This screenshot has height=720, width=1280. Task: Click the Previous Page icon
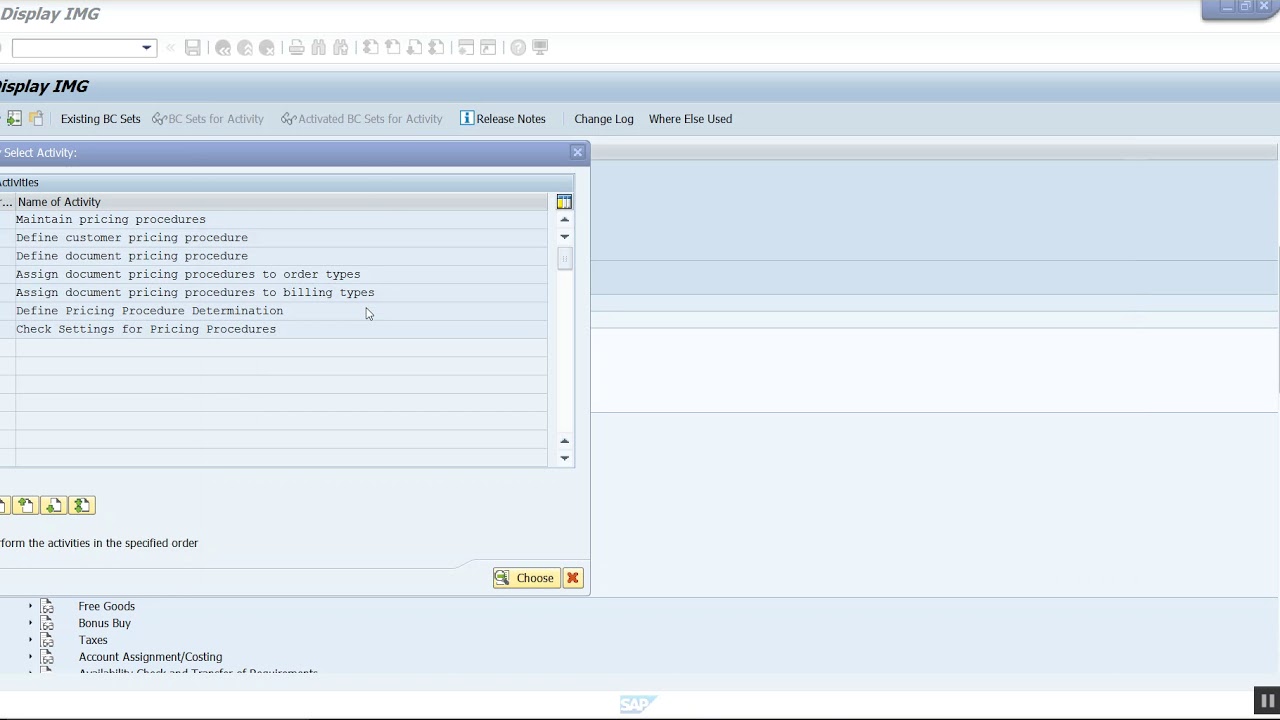point(393,48)
